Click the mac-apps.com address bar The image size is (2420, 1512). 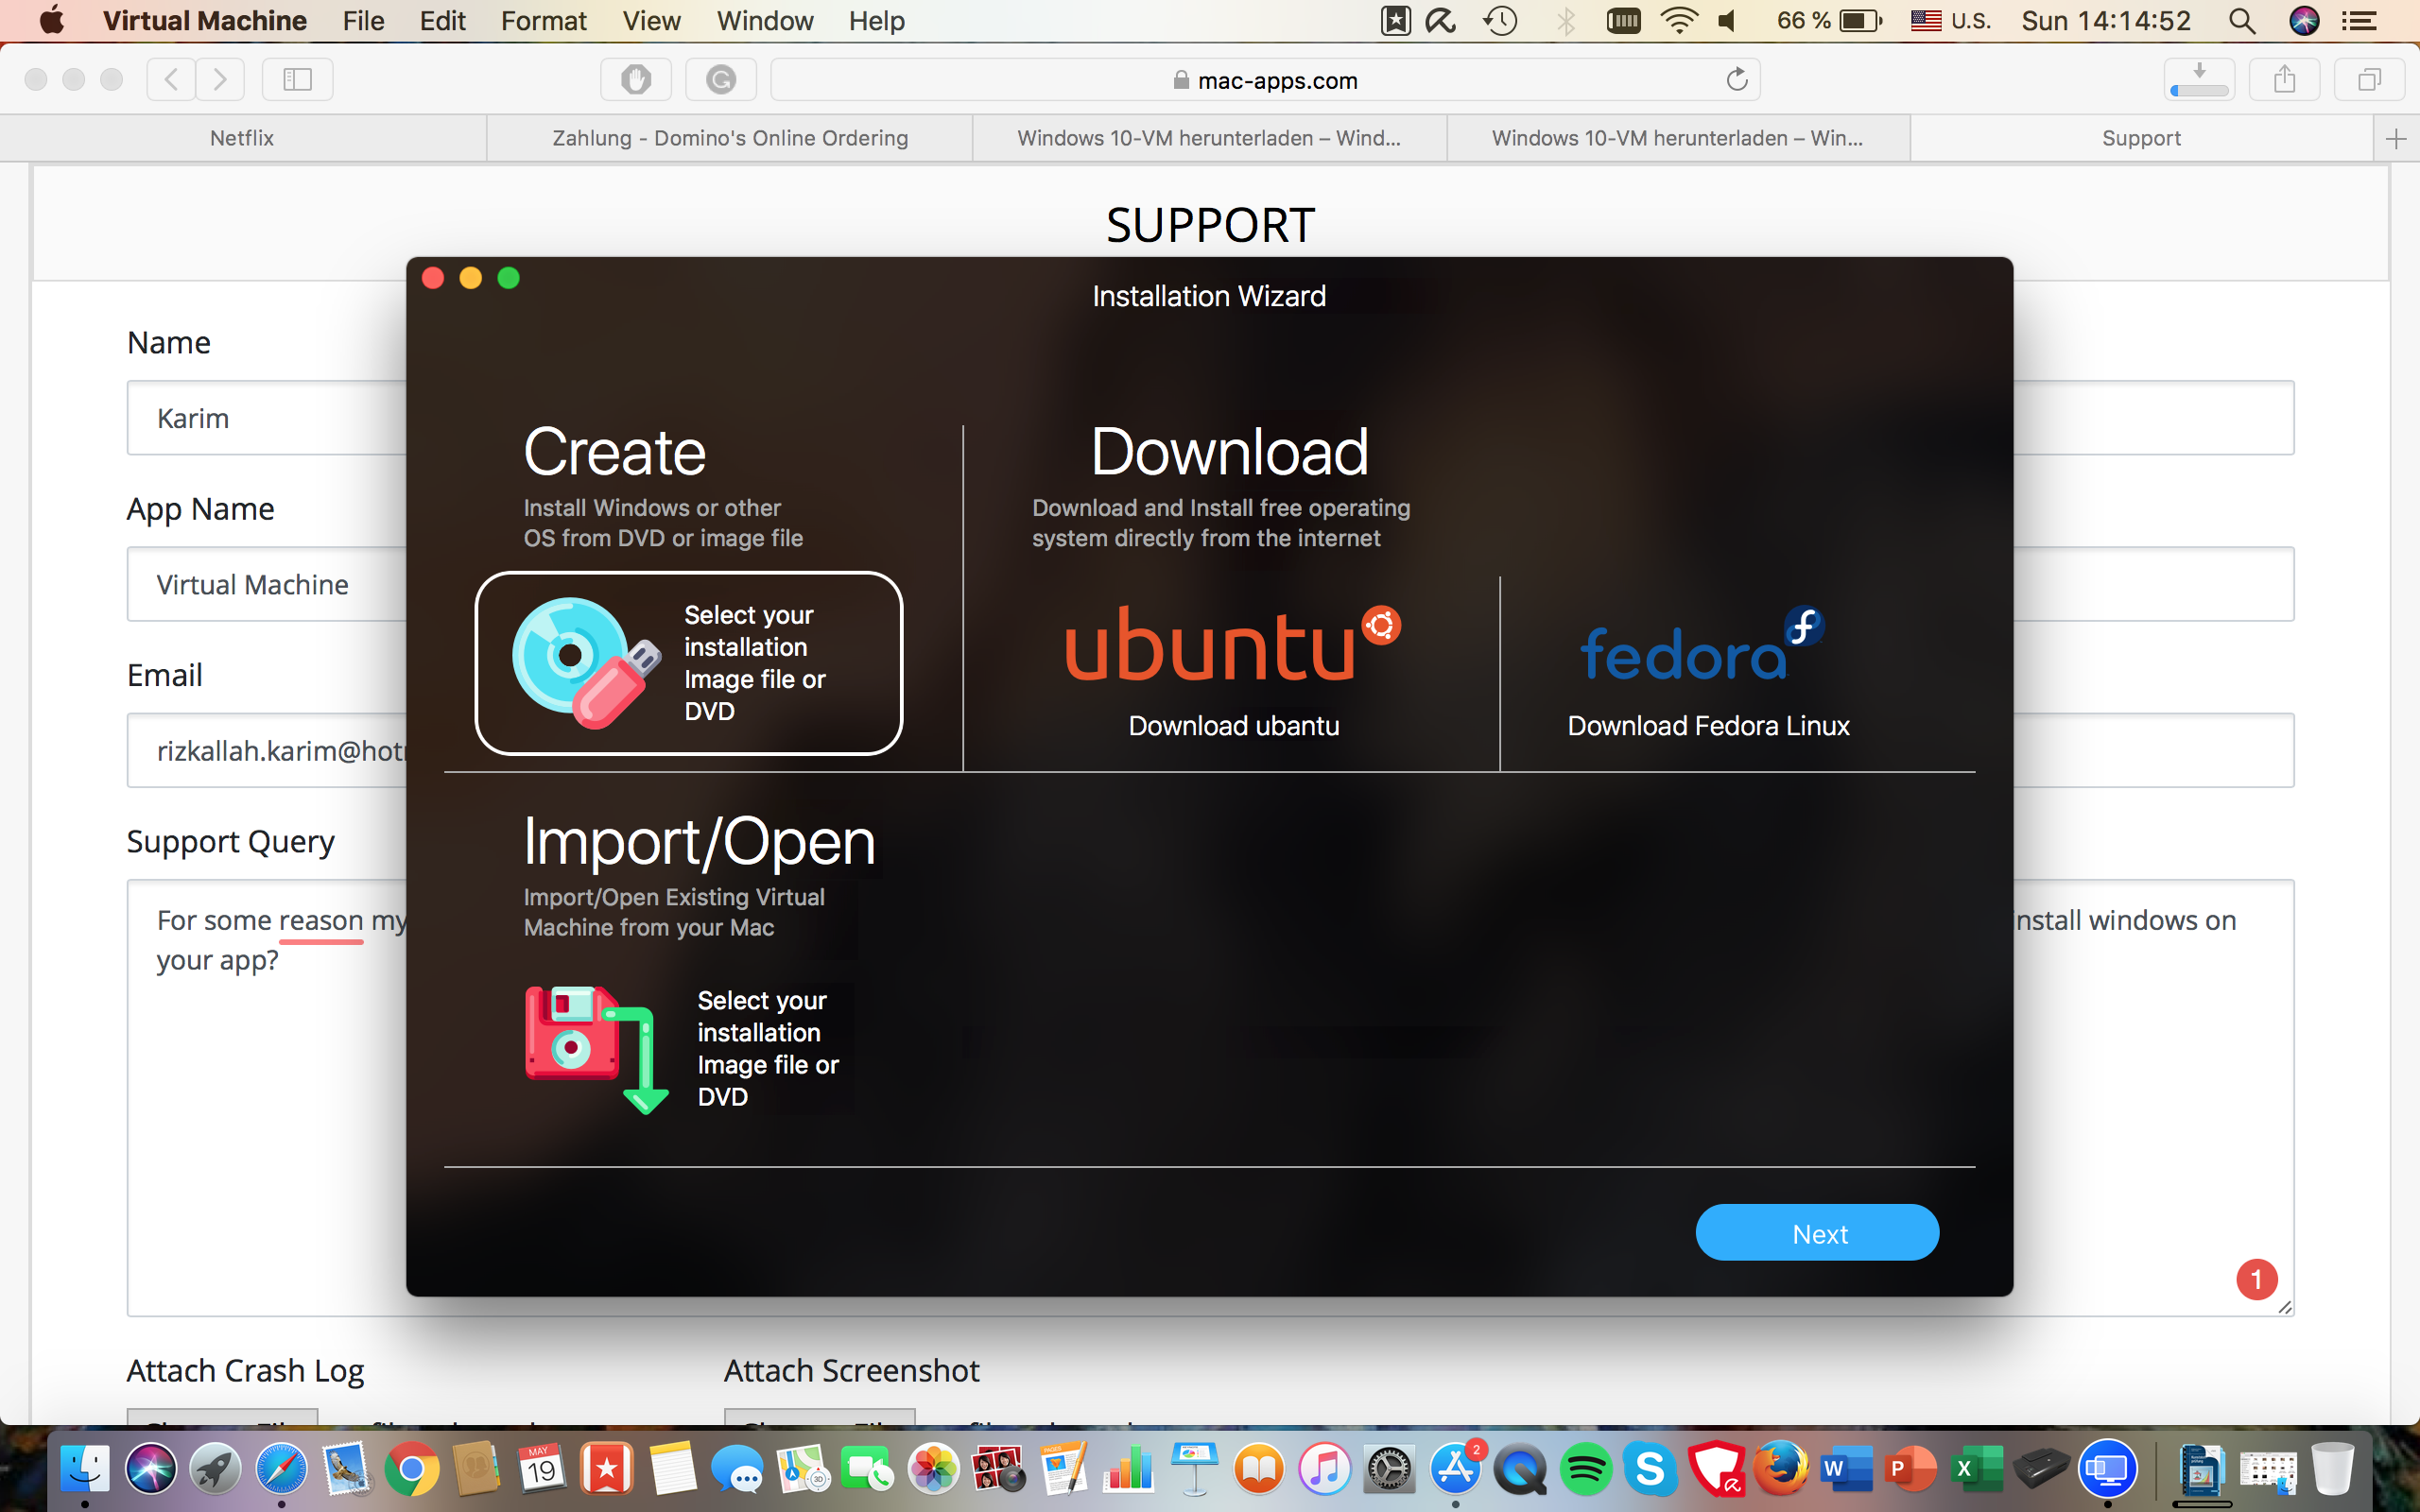coord(1265,80)
